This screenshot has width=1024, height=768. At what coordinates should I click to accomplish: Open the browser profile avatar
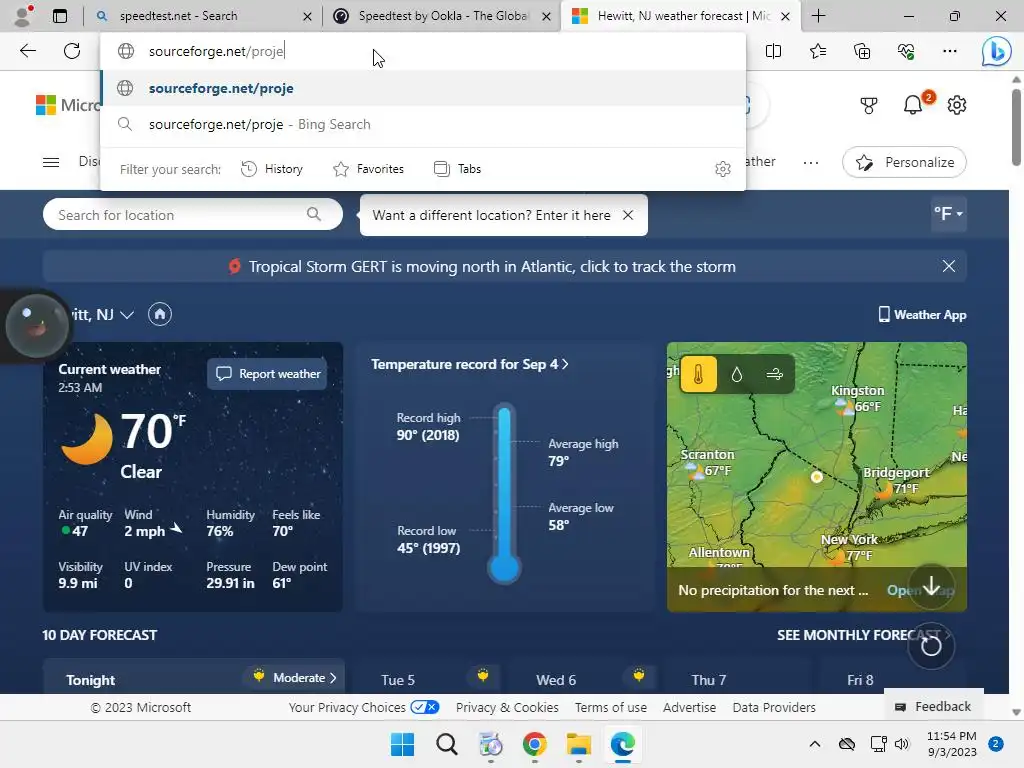coord(23,16)
